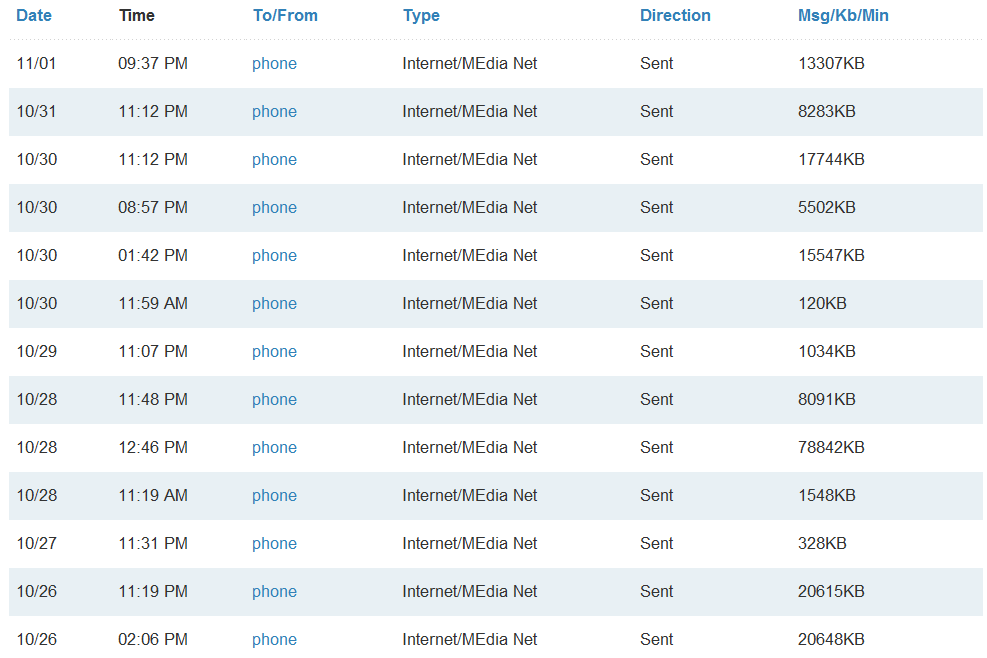This screenshot has height=658, width=987.
Task: Click the phone link for 10/31 11:12 PM
Action: tap(274, 112)
